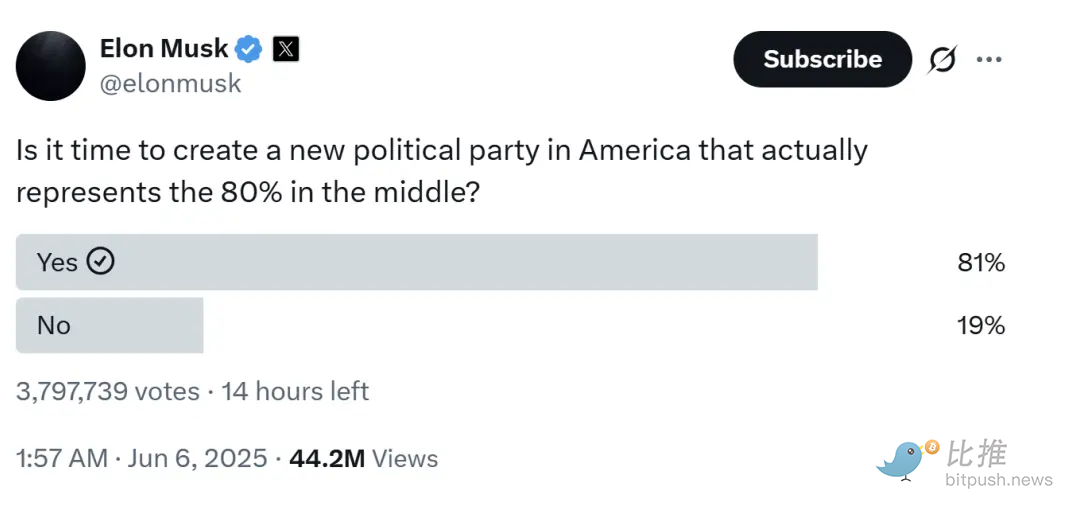Click the bitpush bird logo watermark
Viewport: 1073px width, 507px height.
coord(907,460)
